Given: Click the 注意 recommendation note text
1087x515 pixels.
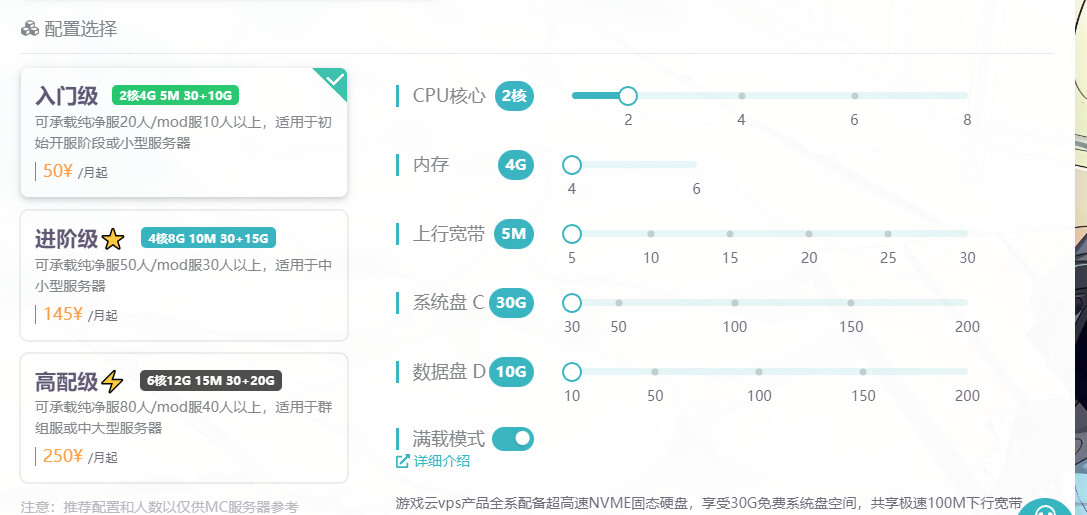Looking at the screenshot, I should click(159, 507).
